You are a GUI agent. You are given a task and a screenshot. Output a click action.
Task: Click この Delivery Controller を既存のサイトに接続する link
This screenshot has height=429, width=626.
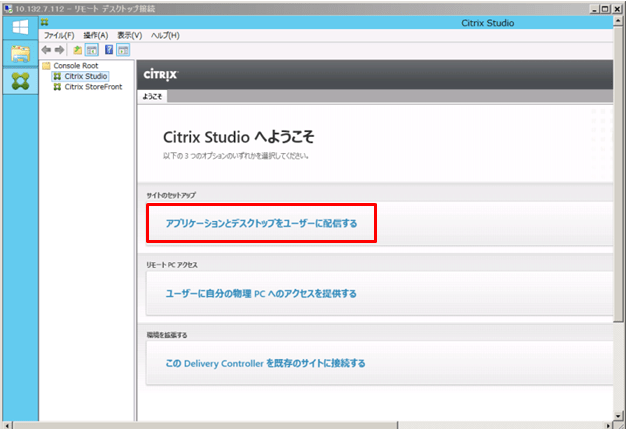pos(265,364)
